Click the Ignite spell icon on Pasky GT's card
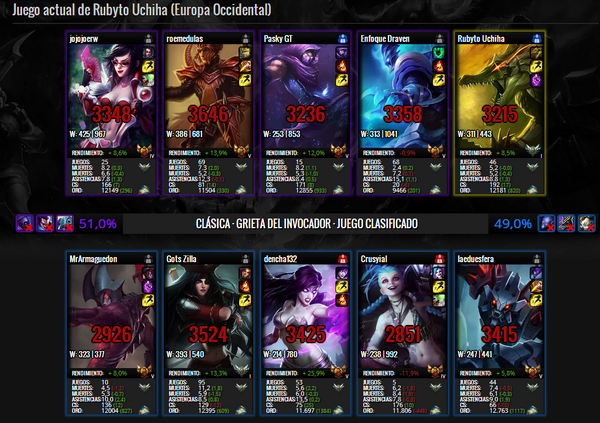Viewport: 600px width, 423px height. point(342,66)
